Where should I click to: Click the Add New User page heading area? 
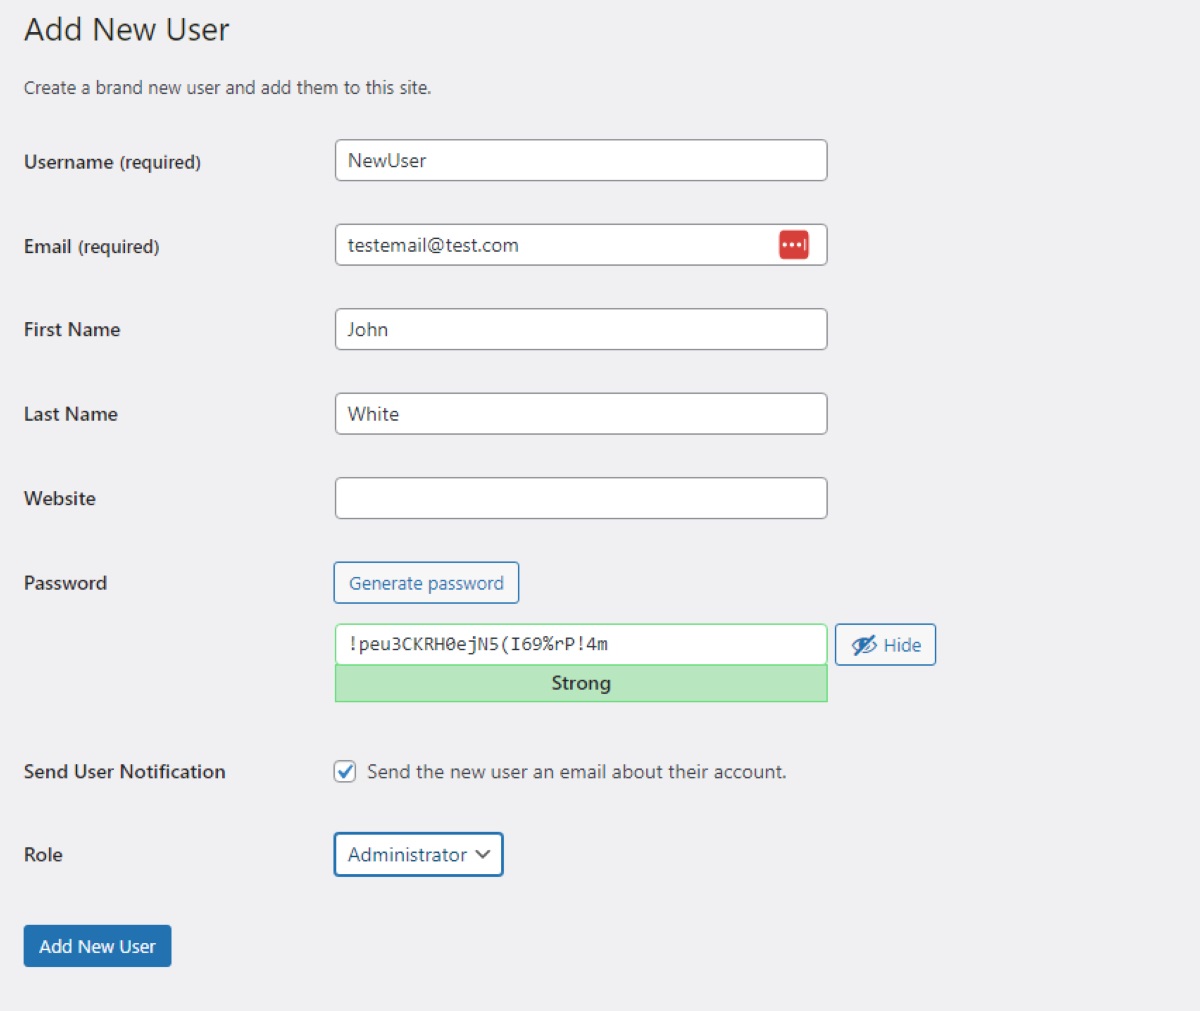[126, 30]
